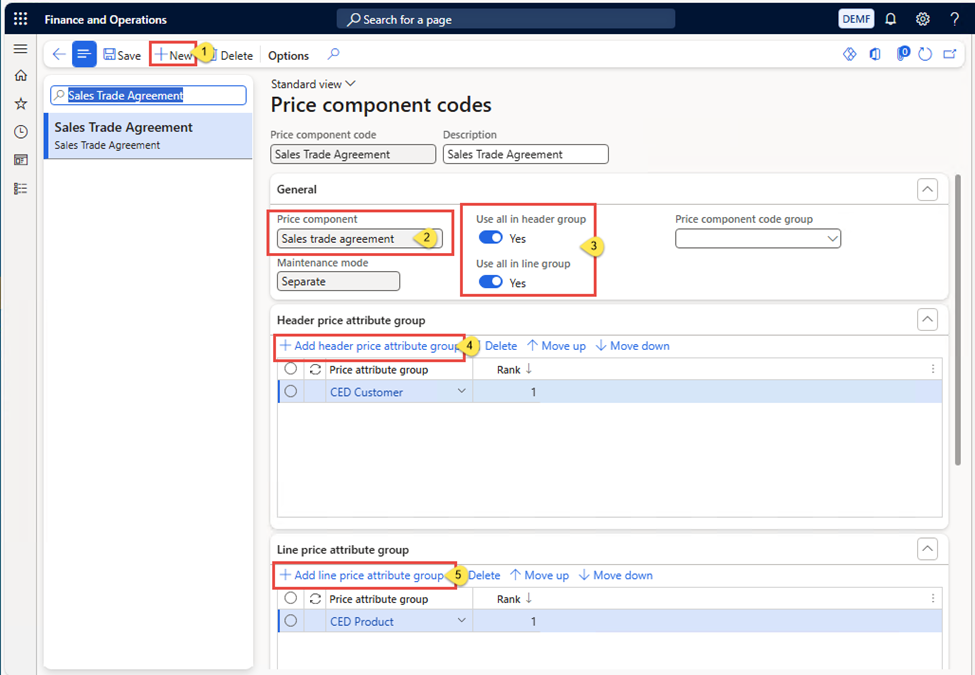Open the DEMF company picker
Screen dimensions: 975x675
click(856, 19)
